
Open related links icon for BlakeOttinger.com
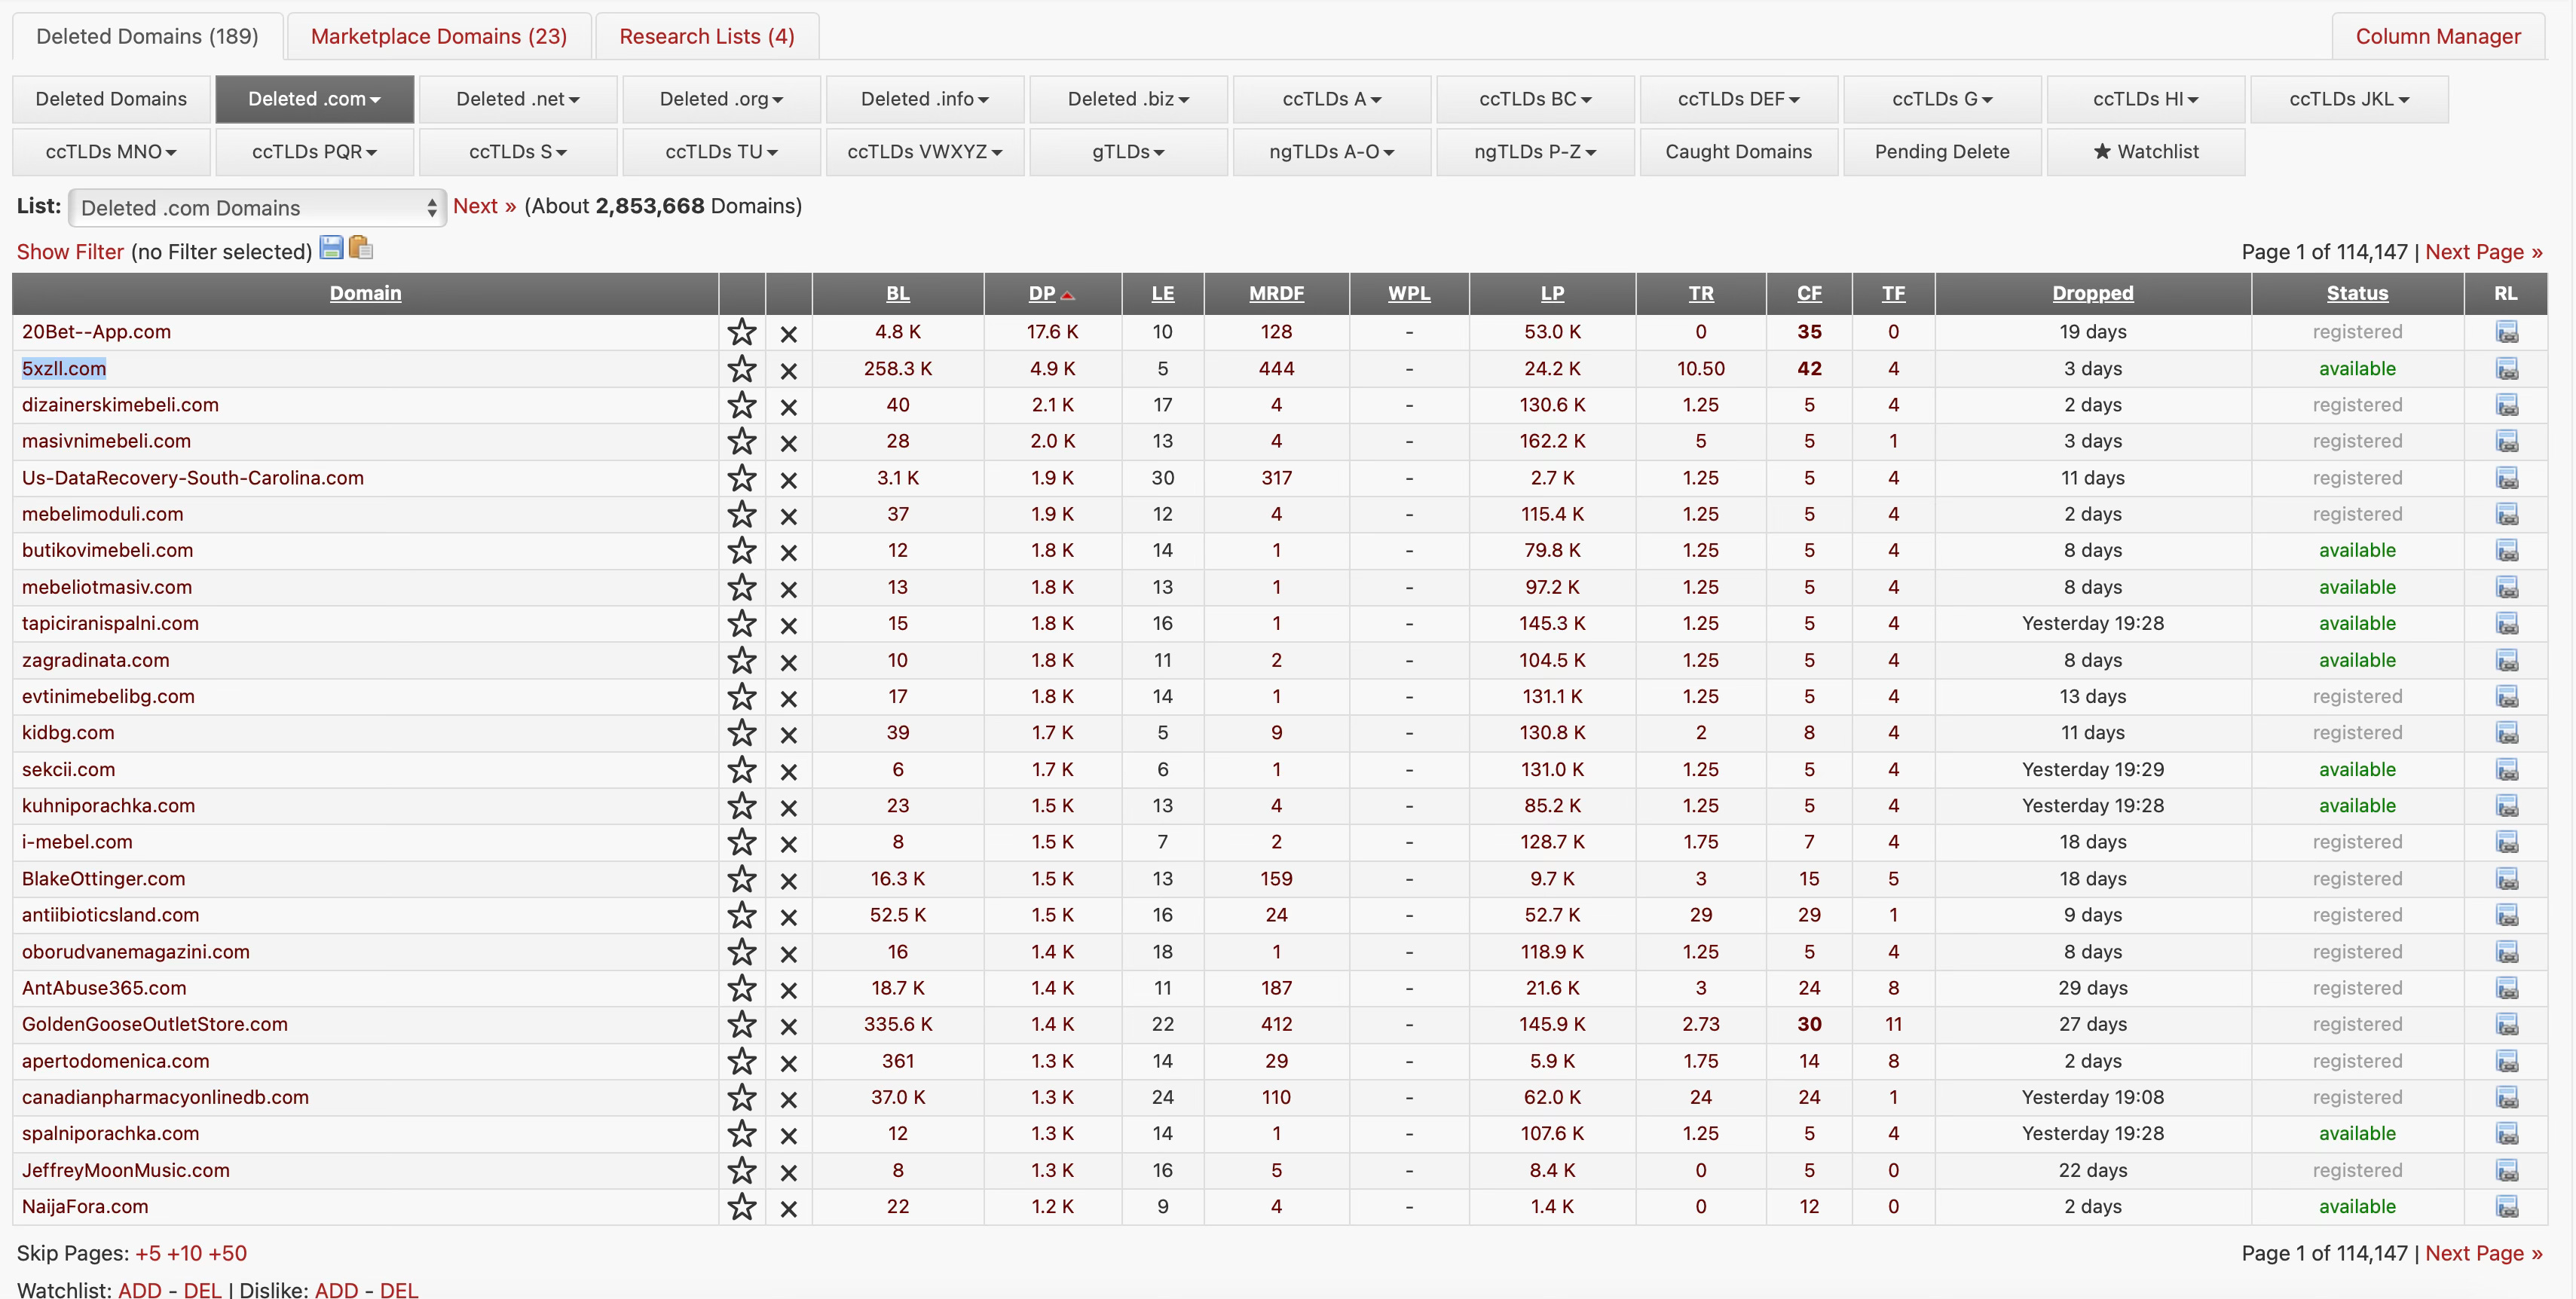(x=2506, y=879)
